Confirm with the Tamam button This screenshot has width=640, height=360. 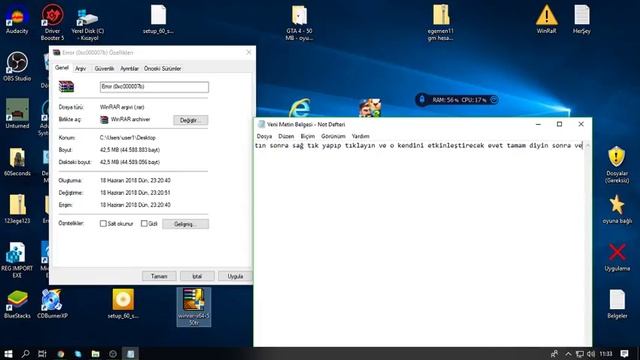[159, 276]
